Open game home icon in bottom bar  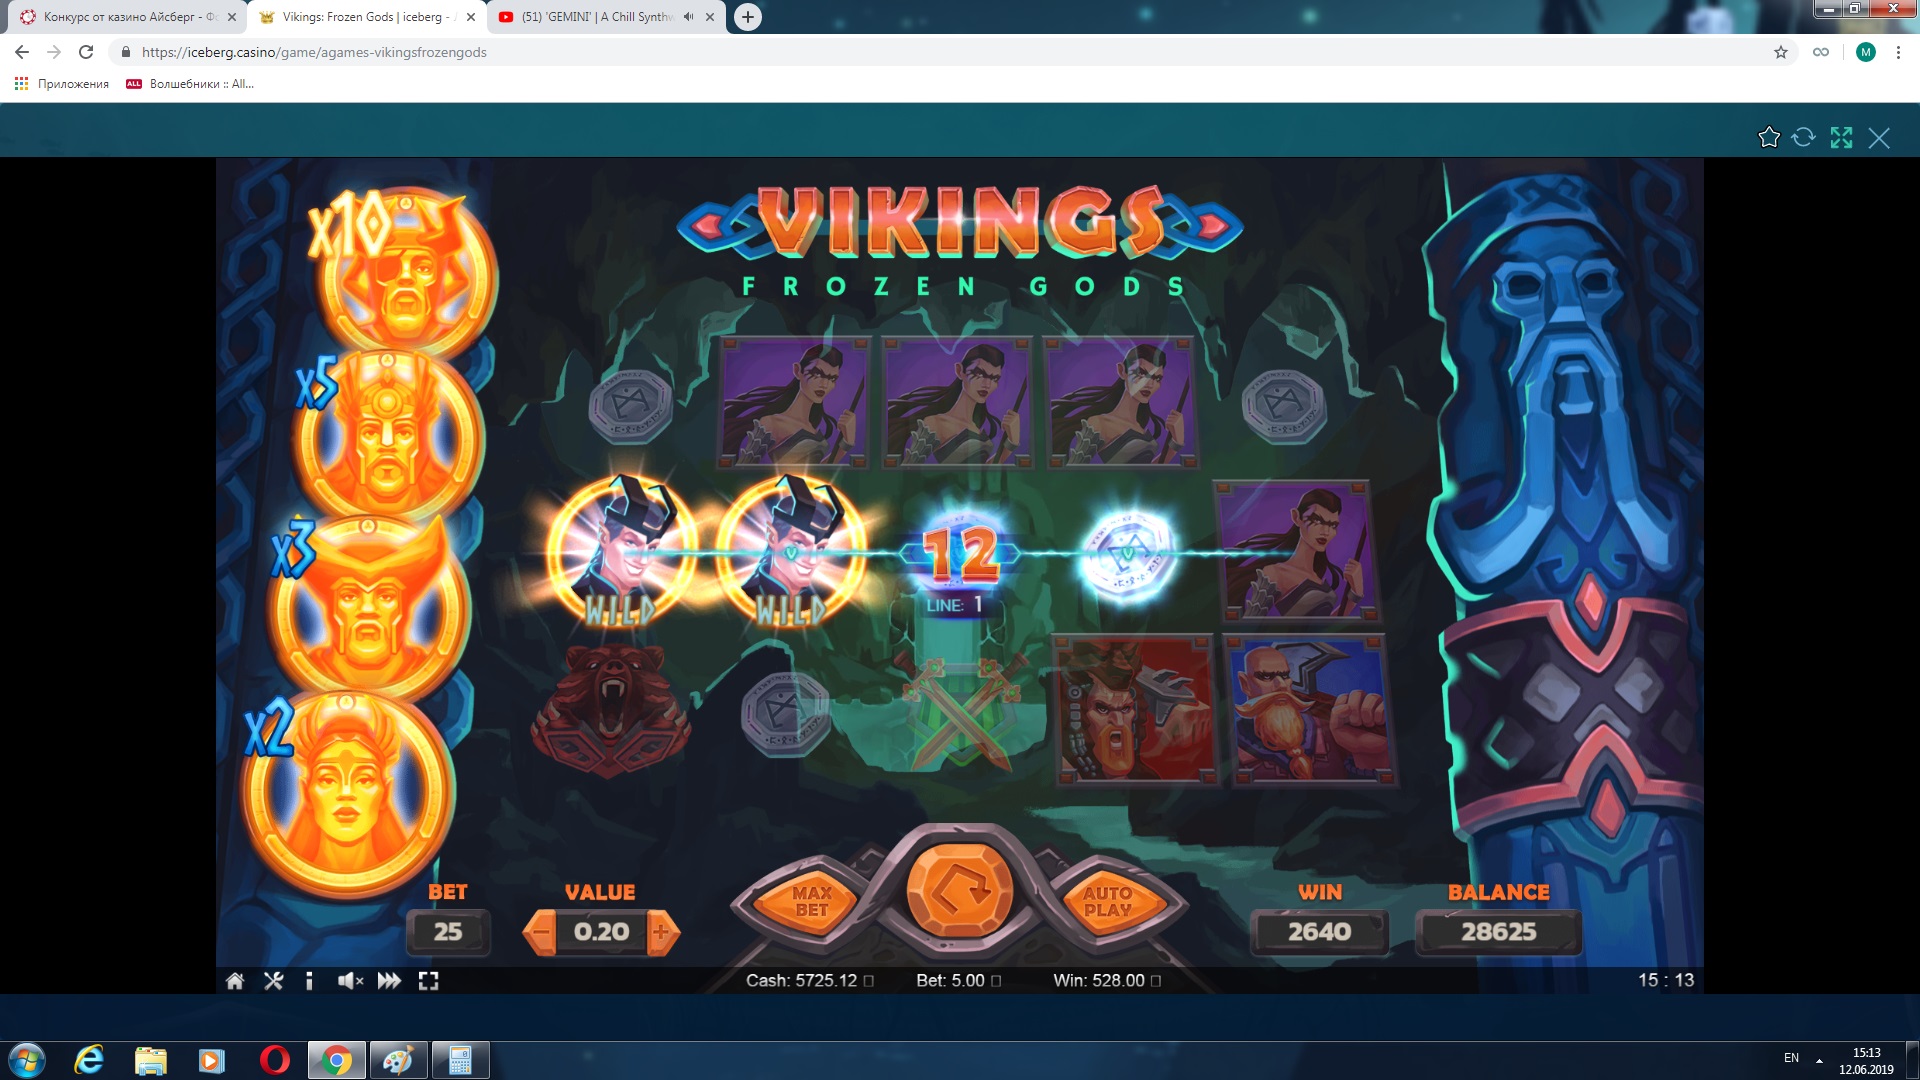(x=235, y=981)
